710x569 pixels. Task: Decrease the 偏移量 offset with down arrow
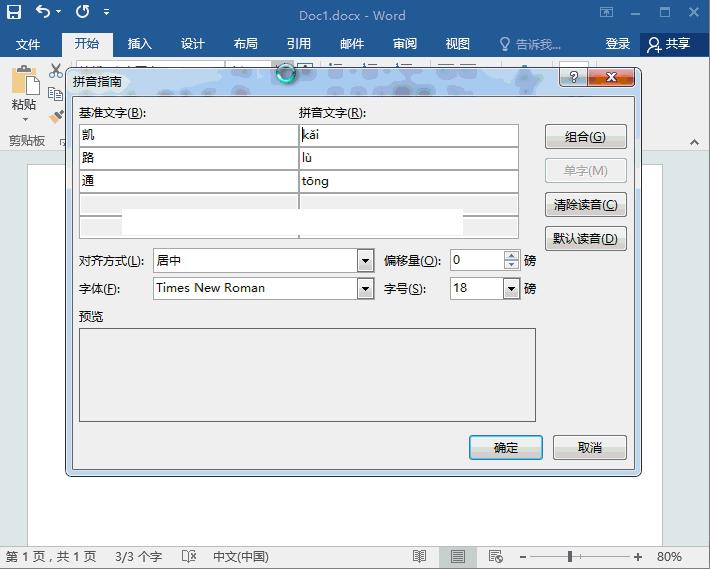[512, 265]
